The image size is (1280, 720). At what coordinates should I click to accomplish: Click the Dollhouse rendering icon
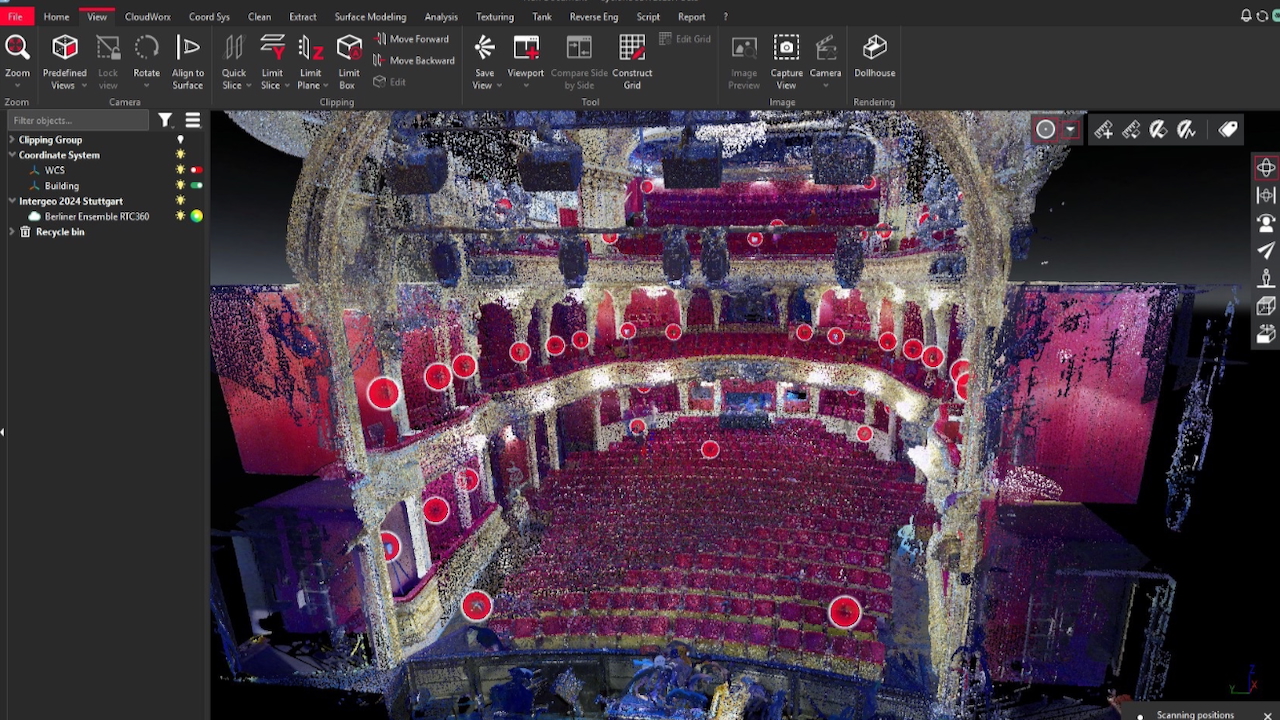coord(874,58)
